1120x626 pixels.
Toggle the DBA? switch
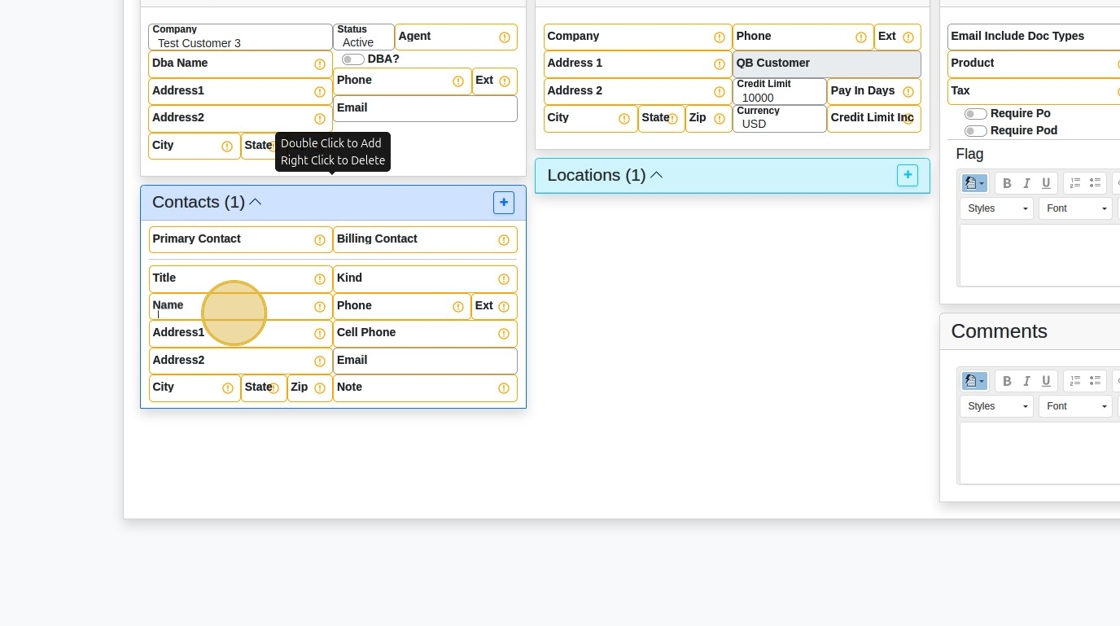353,59
